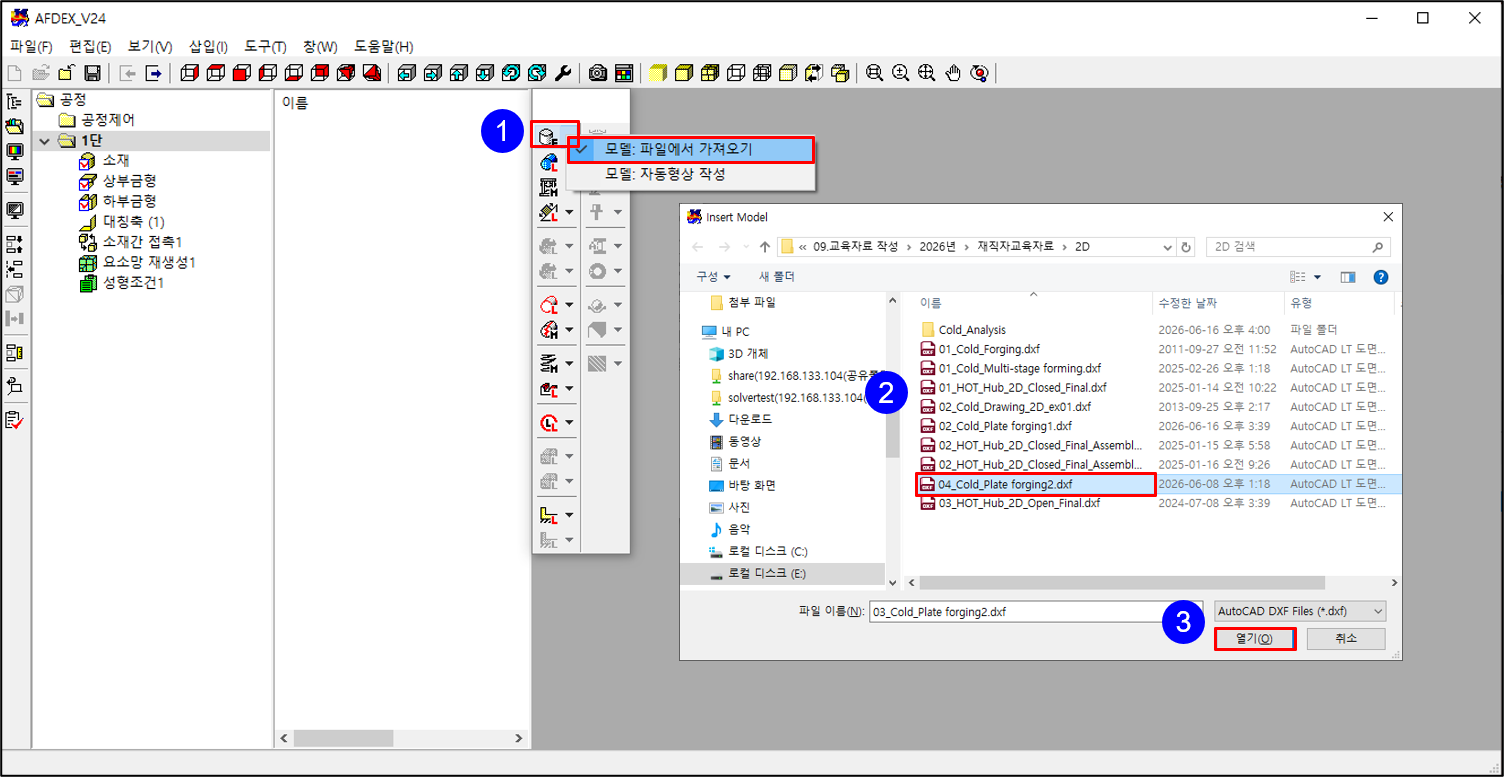
Task: Click the 파일 이름 input field
Action: coord(1036,611)
